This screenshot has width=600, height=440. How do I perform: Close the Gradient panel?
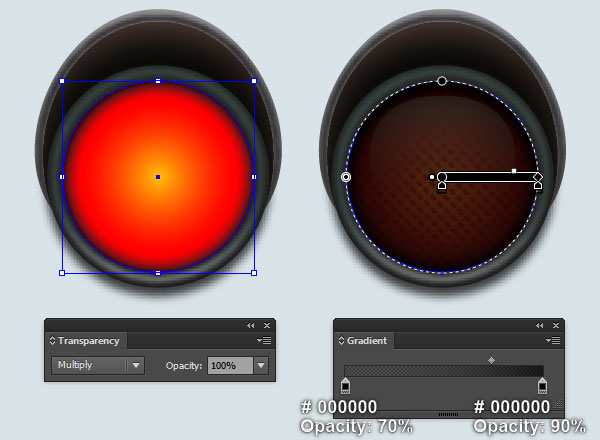556,326
